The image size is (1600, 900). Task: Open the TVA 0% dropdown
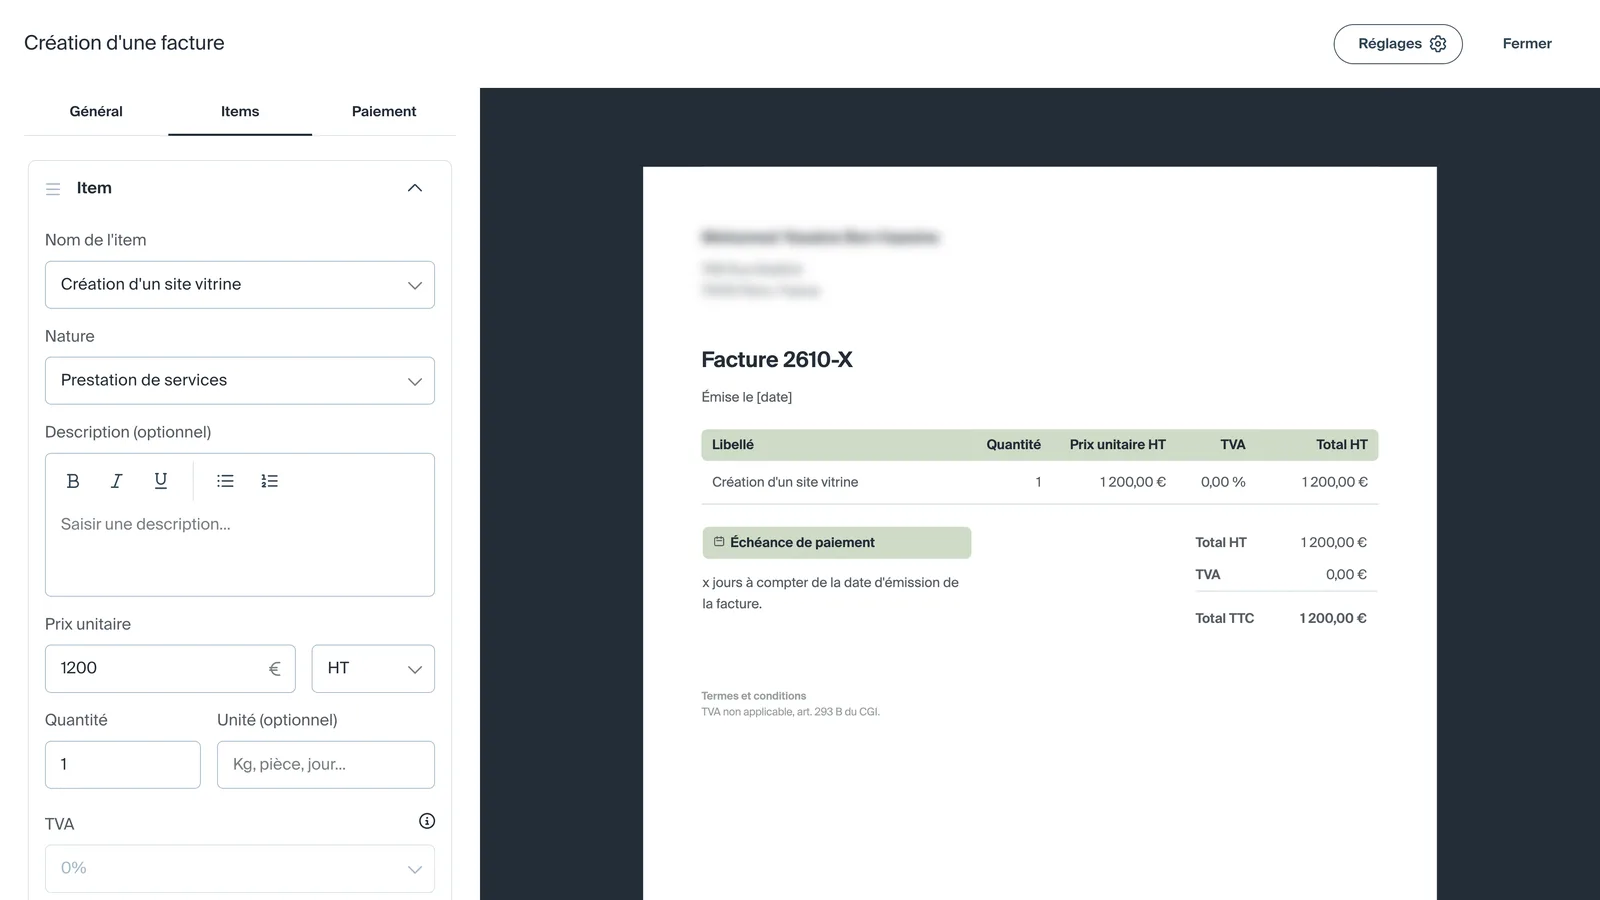point(240,869)
